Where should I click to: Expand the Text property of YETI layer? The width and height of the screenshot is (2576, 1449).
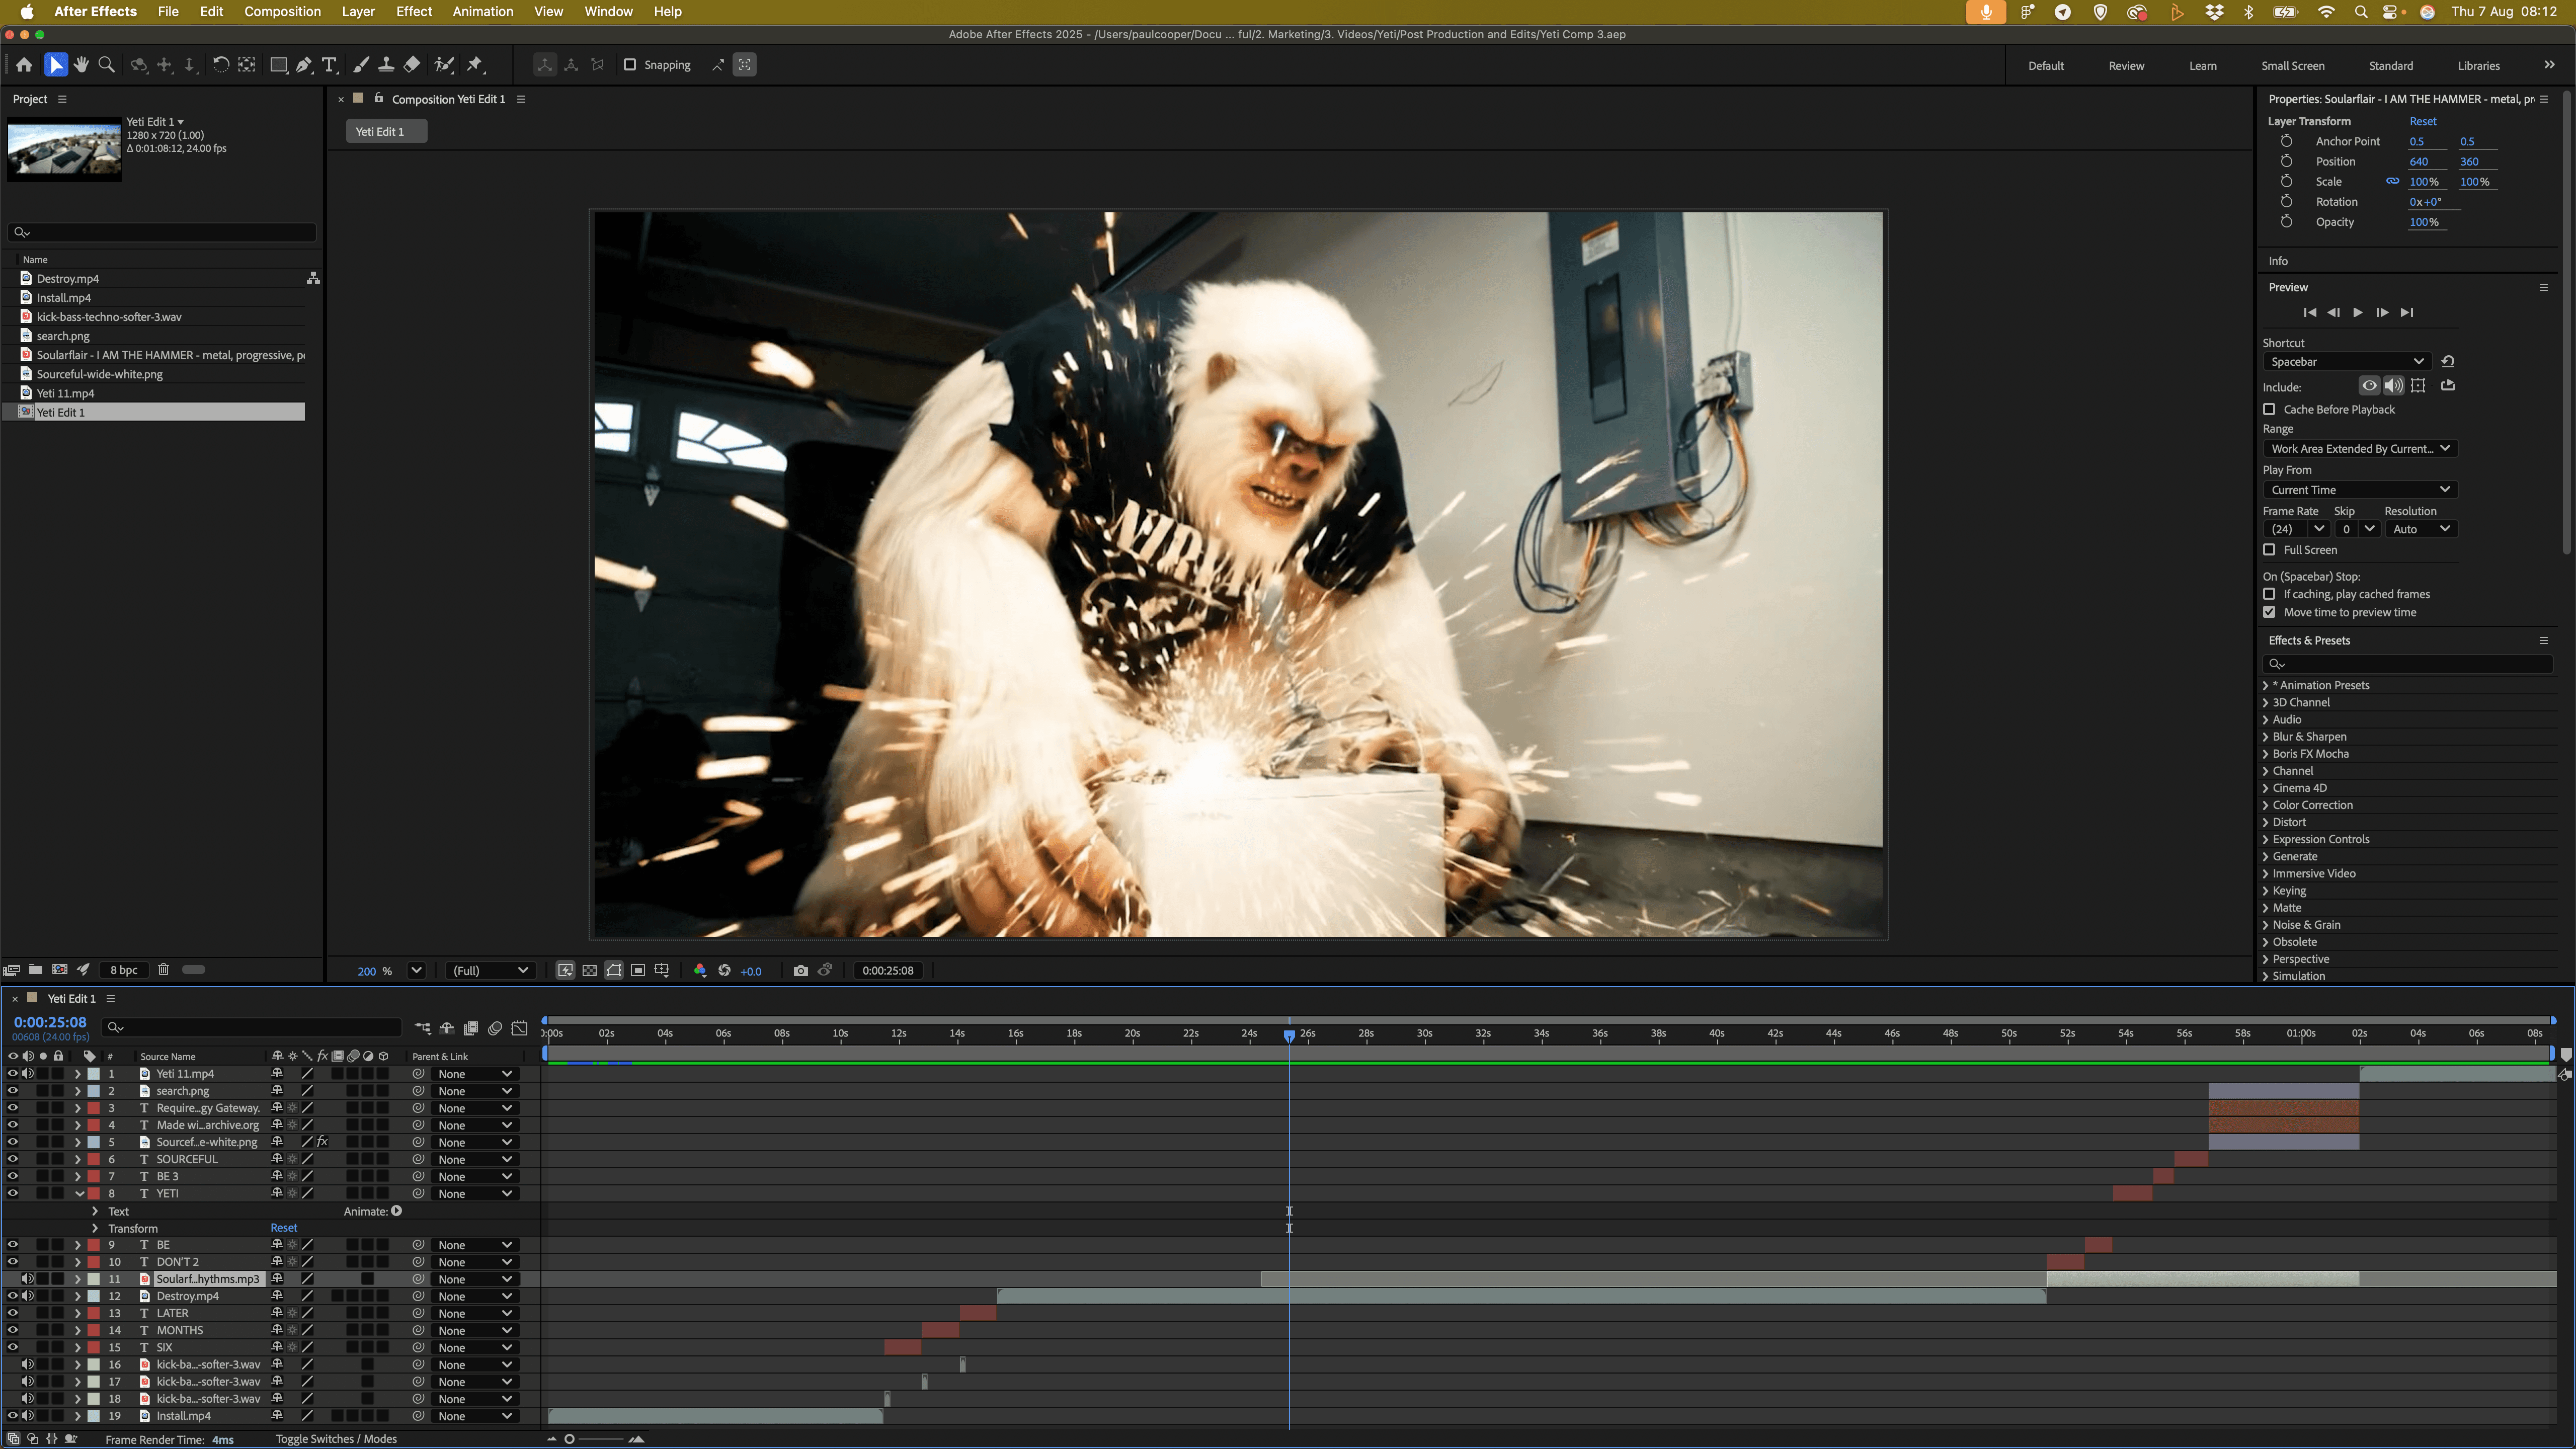click(95, 1211)
